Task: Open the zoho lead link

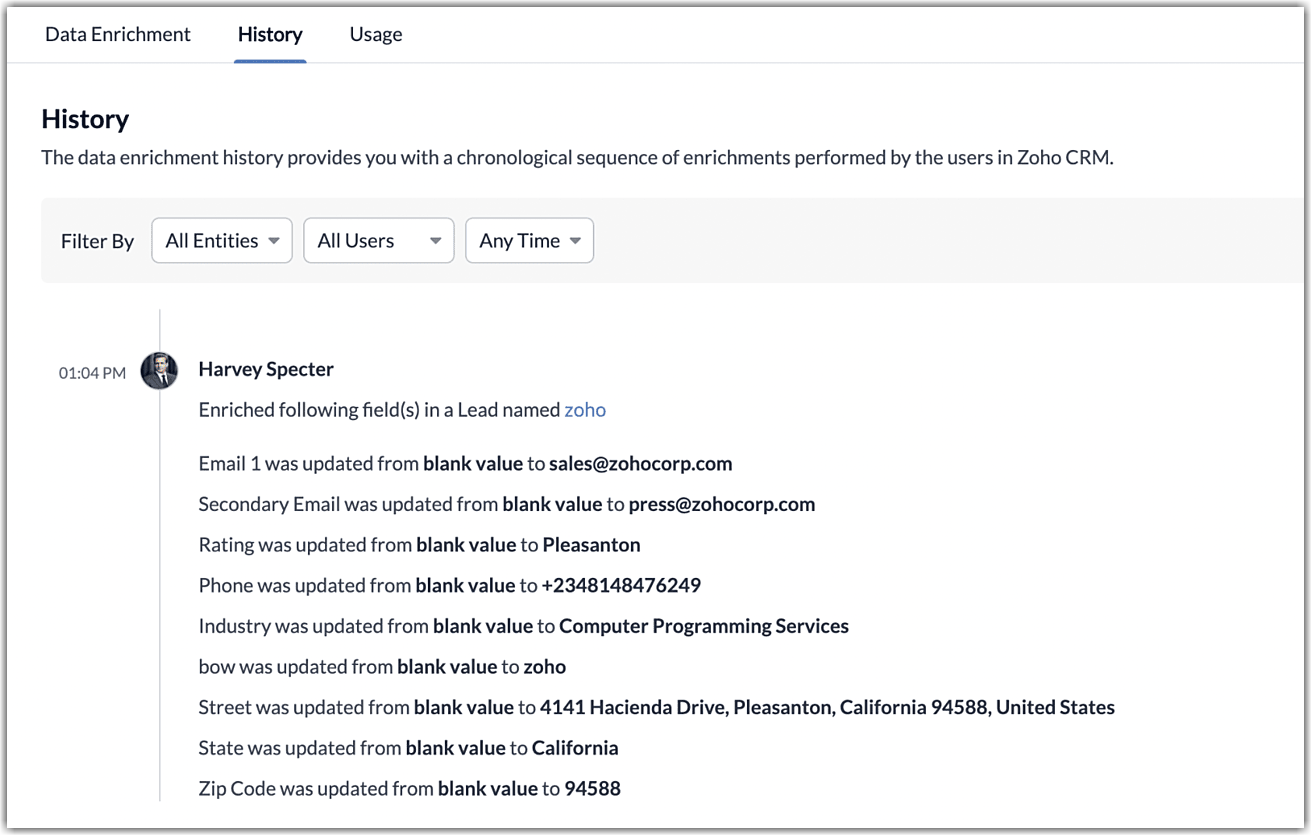Action: tap(585, 410)
